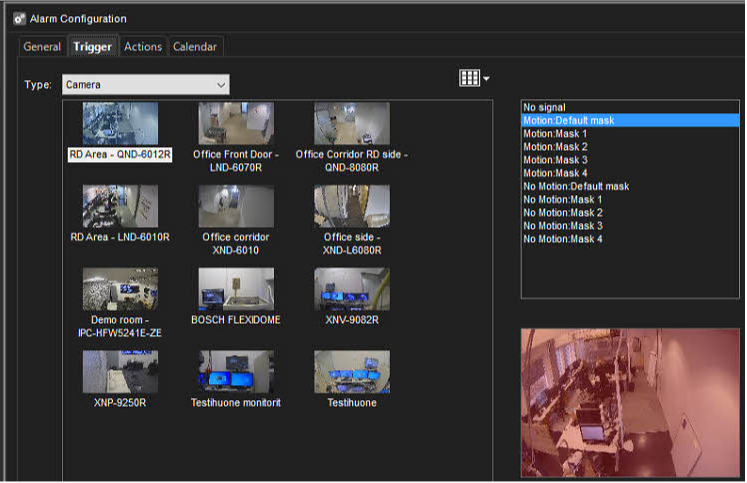Select the Testihuone monitorit camera
Viewport: 747px width, 483px height.
(236, 372)
